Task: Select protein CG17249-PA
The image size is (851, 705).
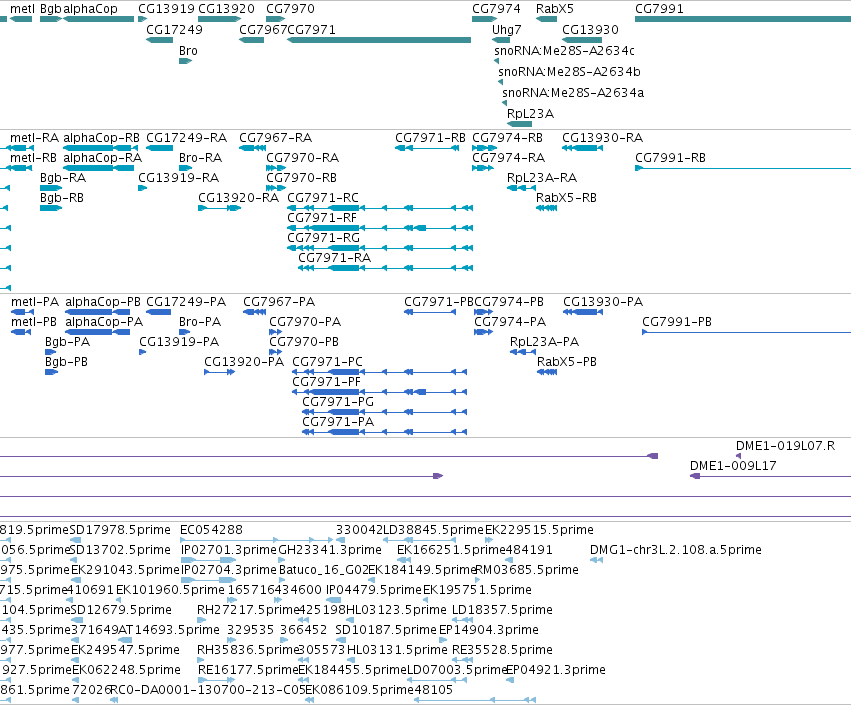Action: point(186,302)
